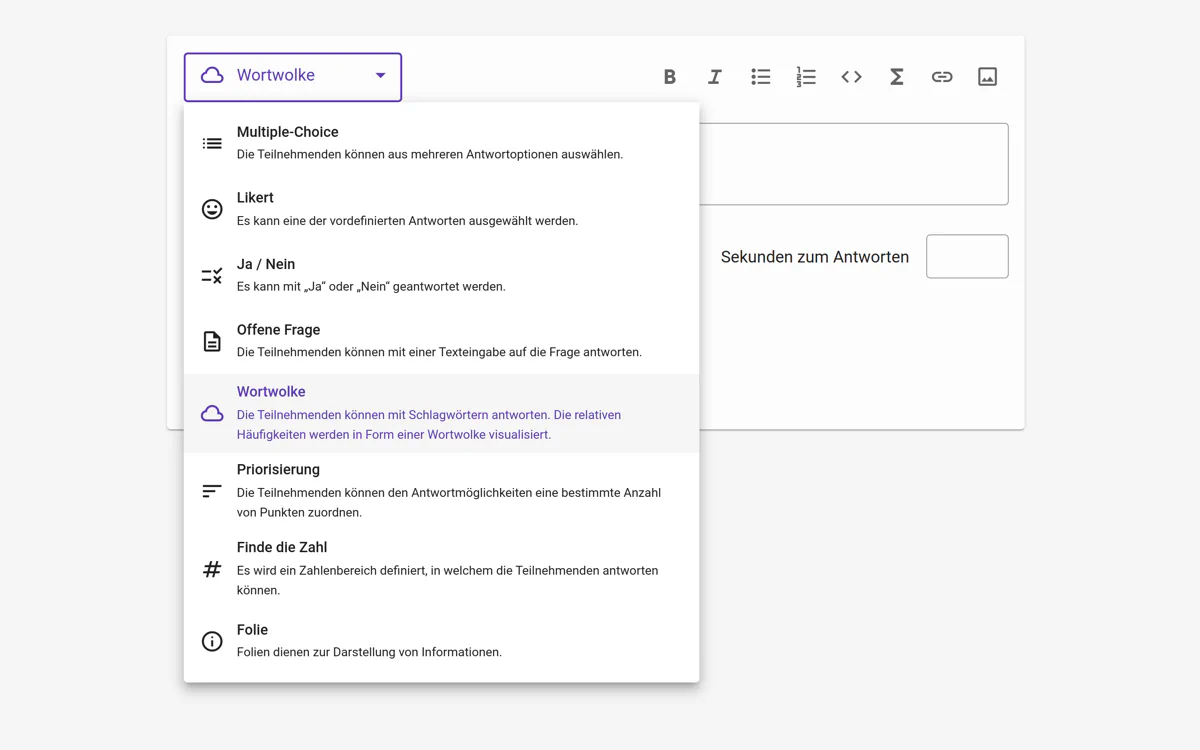Insert a numbered list
The height and width of the screenshot is (750, 1200).
[806, 77]
